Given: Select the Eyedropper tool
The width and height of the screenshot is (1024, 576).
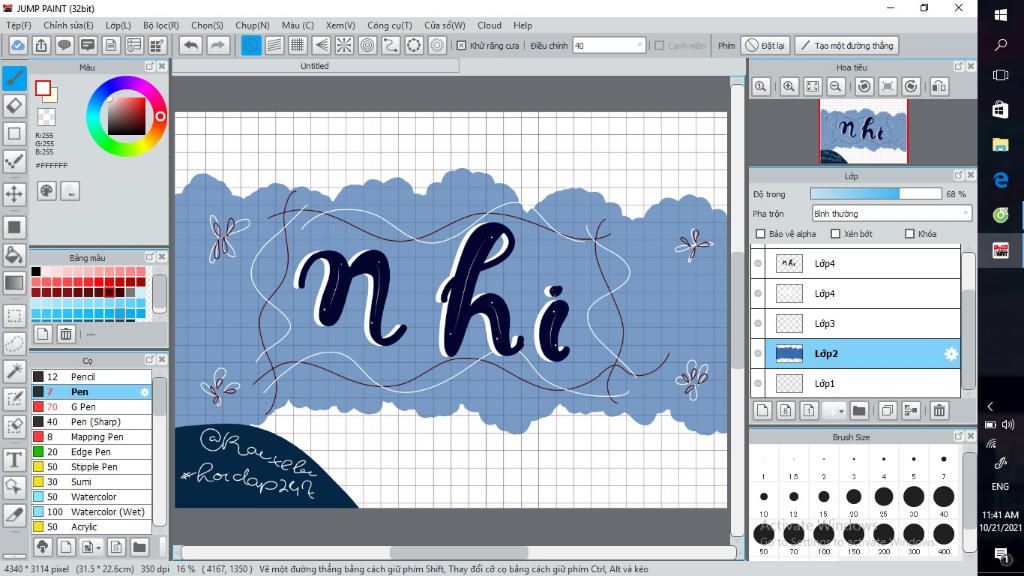Looking at the screenshot, I should point(14,515).
